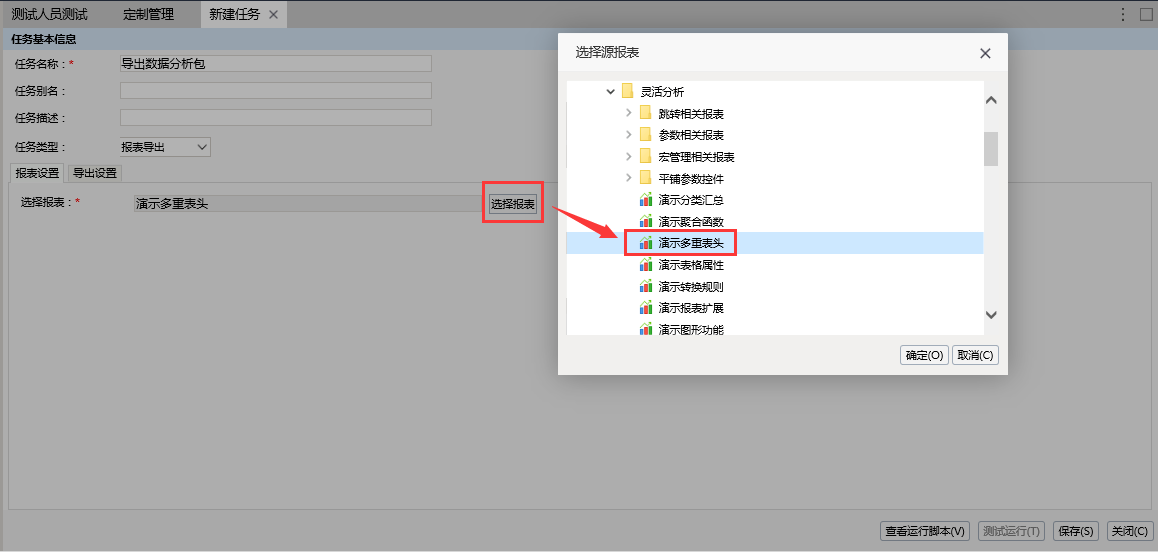Screen dimensions: 1158x552
Task: Open the 报表设置 sub-tab
Action: click(37, 173)
